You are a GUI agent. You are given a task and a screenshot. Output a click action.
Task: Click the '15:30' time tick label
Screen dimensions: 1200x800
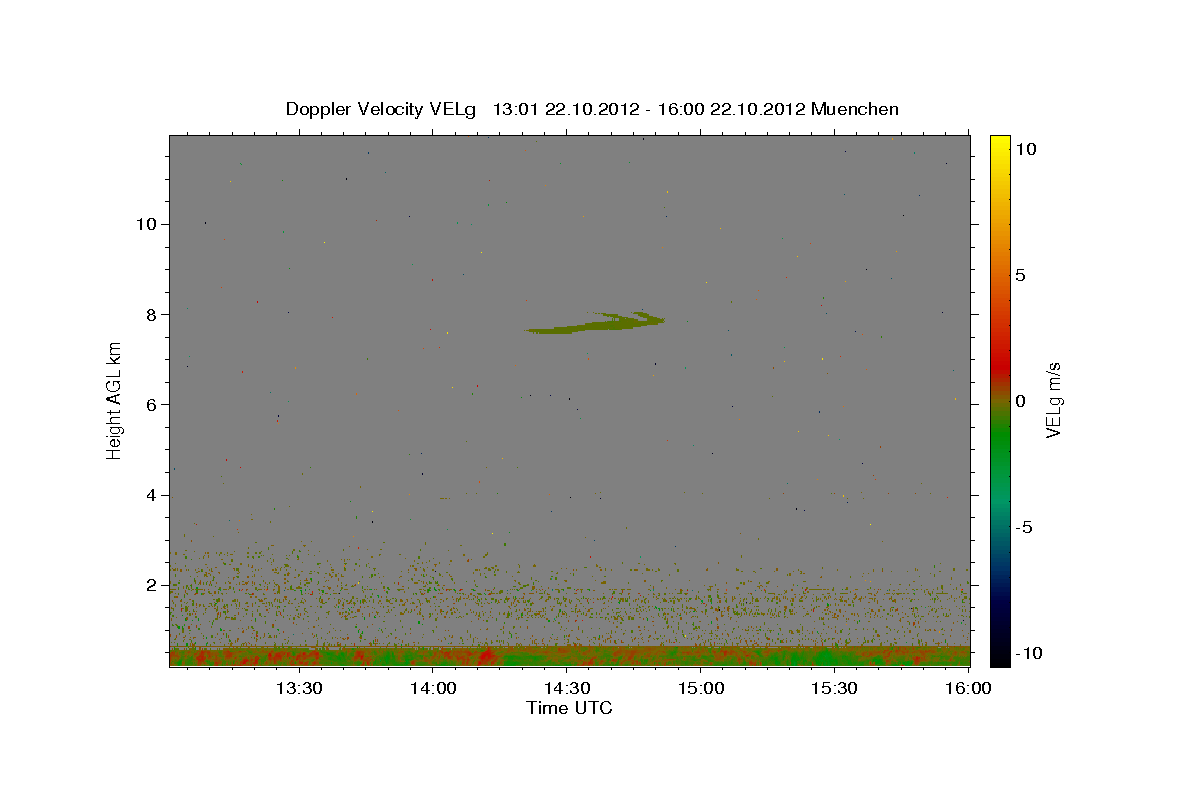coord(834,688)
